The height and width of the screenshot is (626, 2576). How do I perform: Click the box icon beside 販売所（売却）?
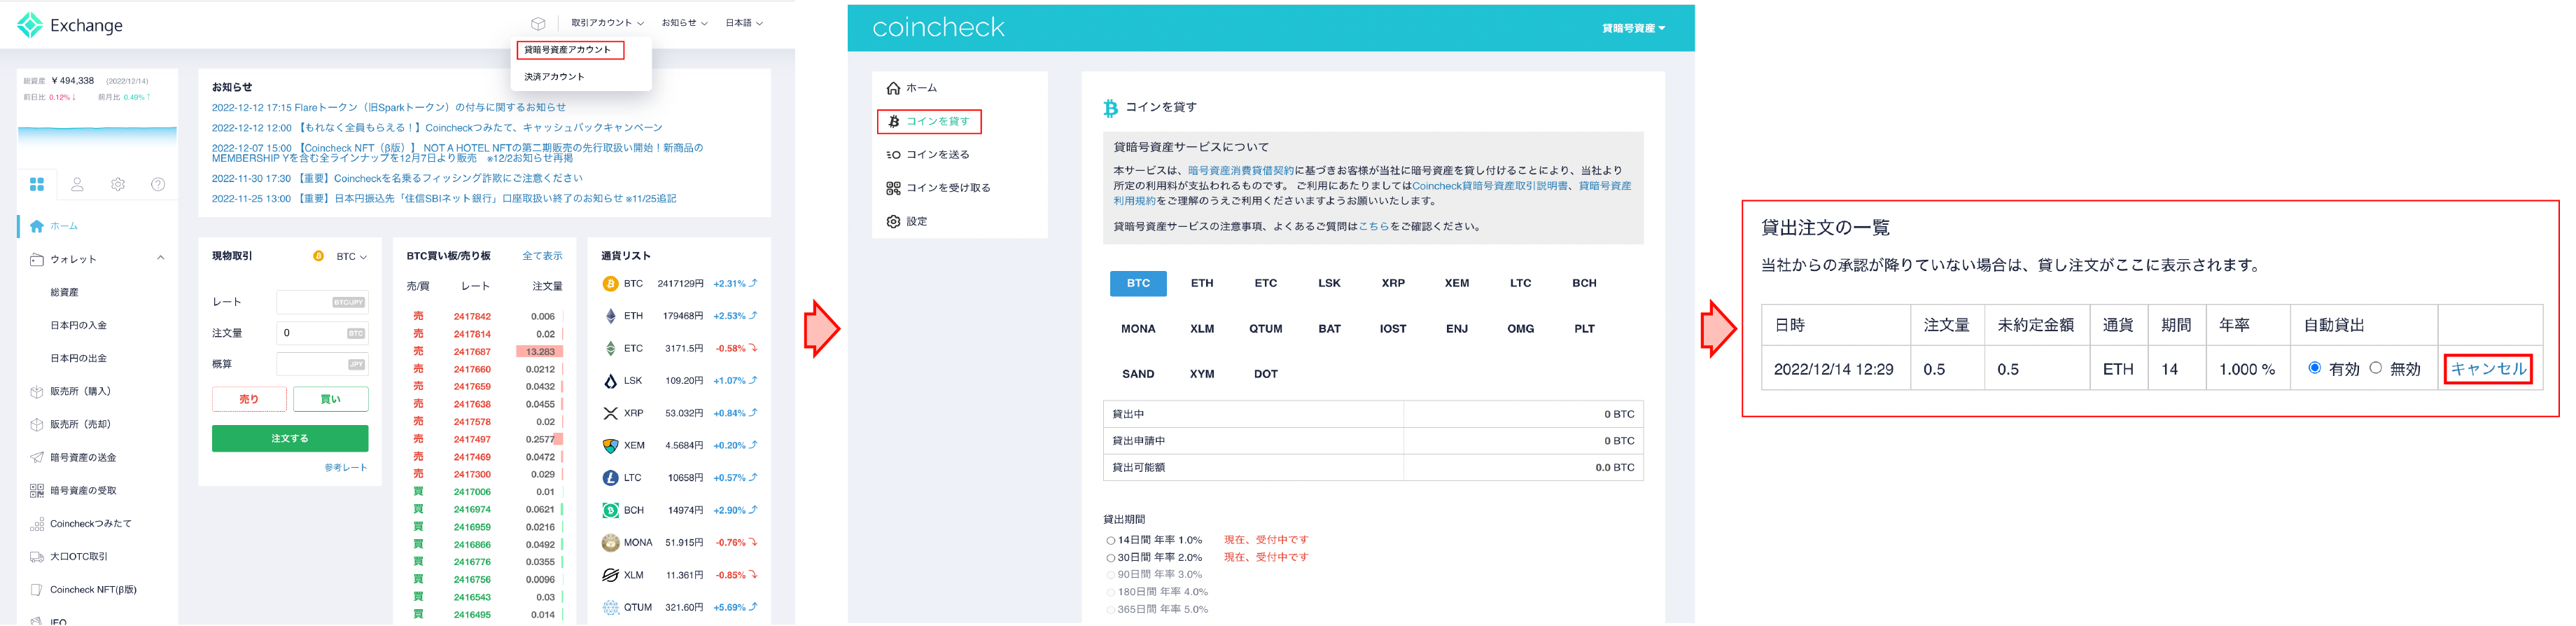coord(37,424)
